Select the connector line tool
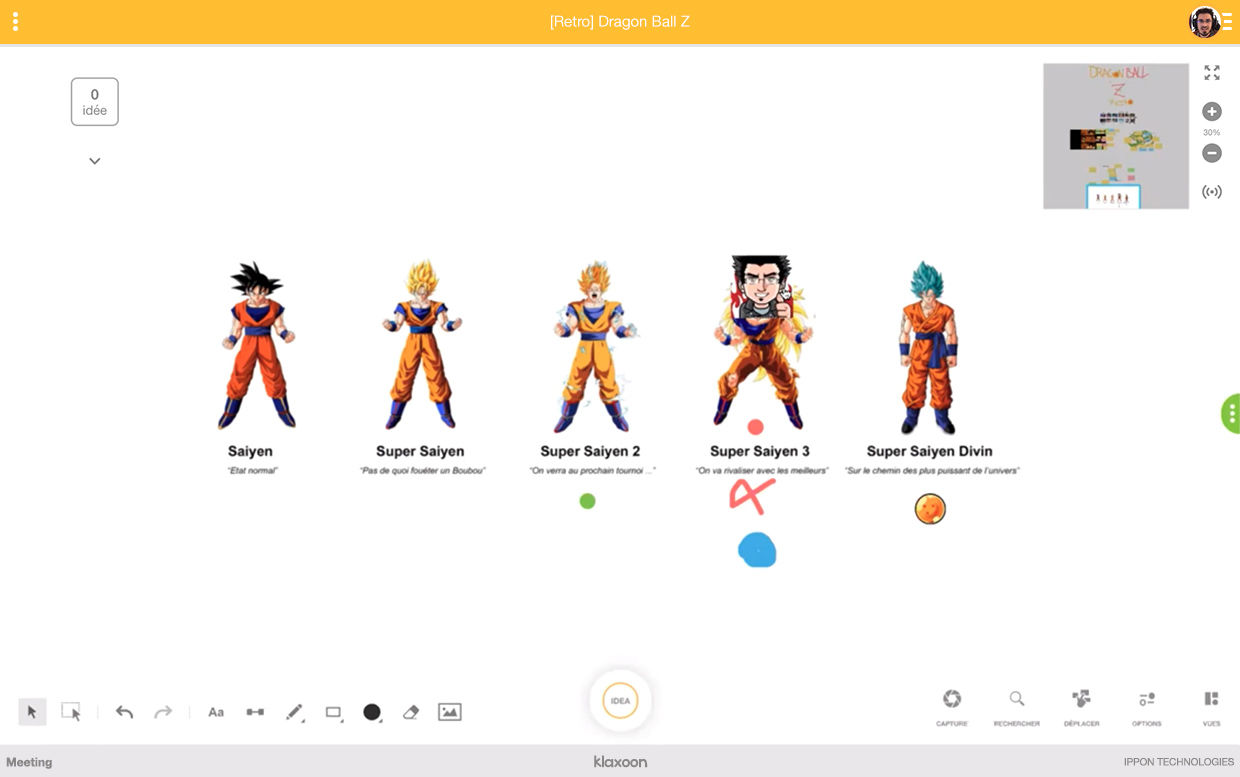The height and width of the screenshot is (777, 1240). point(255,712)
